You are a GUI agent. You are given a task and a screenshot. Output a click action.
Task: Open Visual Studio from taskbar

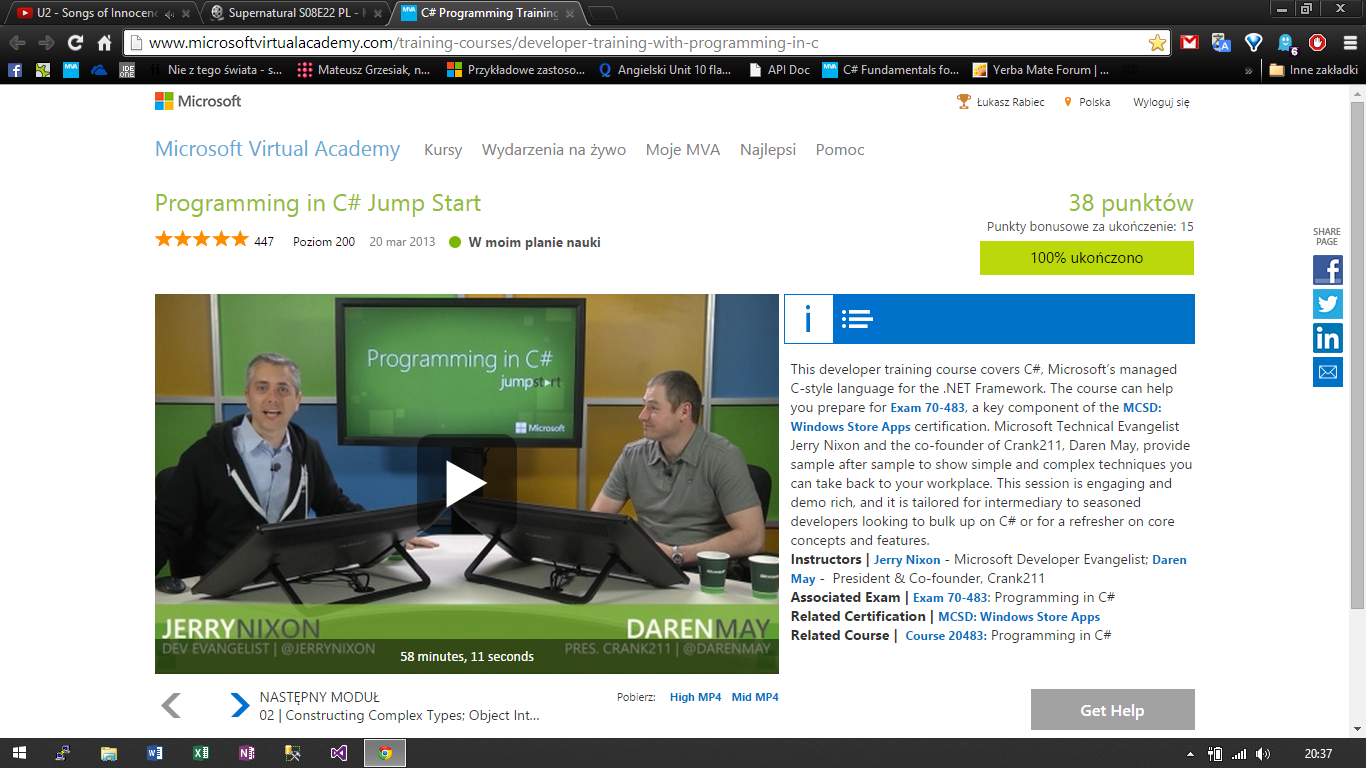point(339,753)
